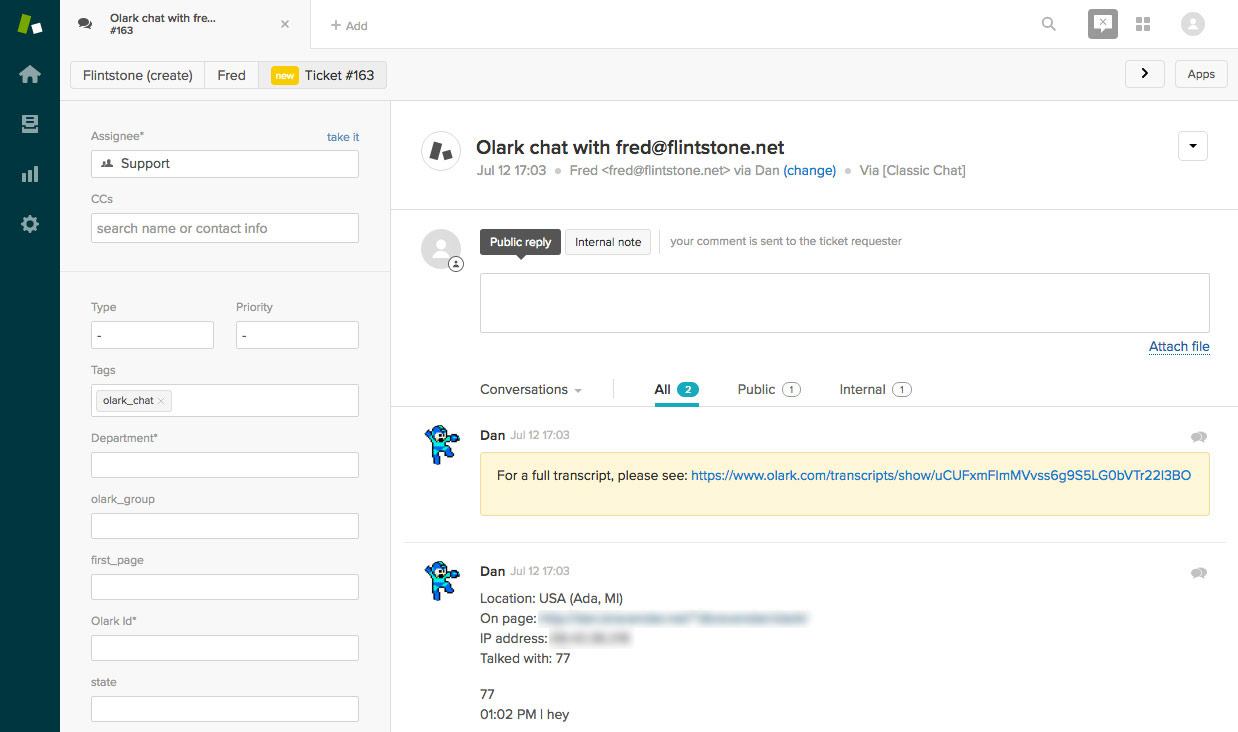Click in the Tags field

tap(225, 400)
